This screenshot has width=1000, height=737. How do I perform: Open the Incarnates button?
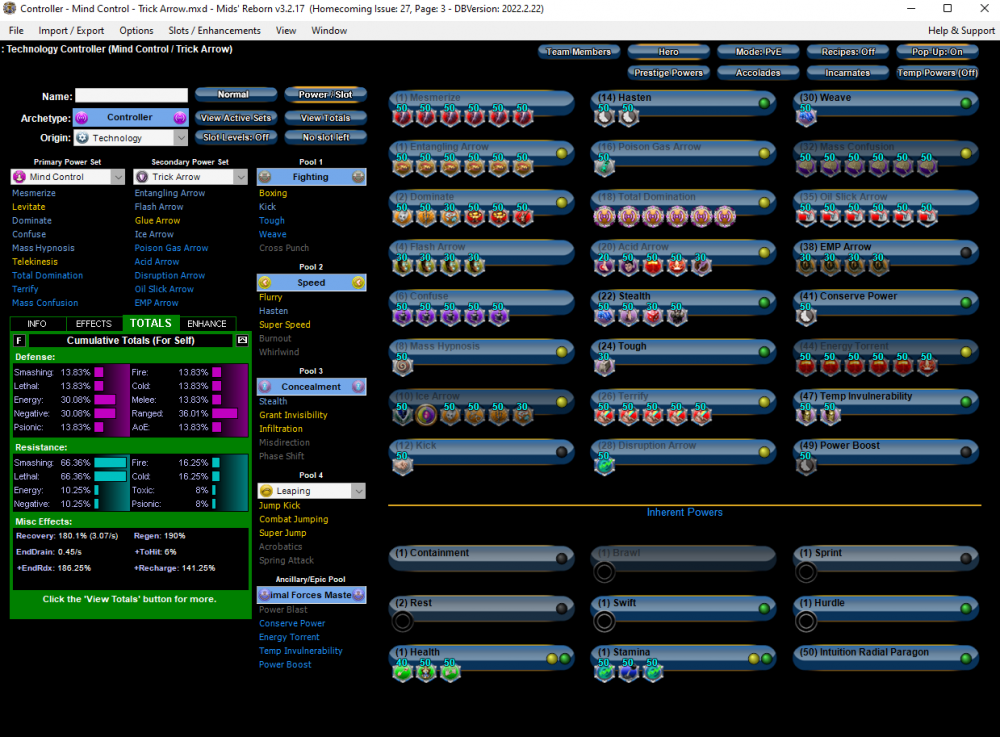click(847, 73)
